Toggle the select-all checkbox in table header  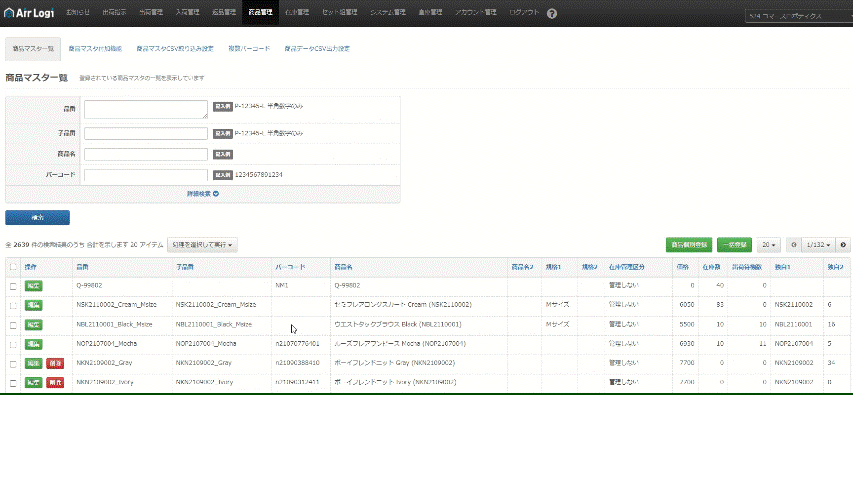(x=13, y=267)
